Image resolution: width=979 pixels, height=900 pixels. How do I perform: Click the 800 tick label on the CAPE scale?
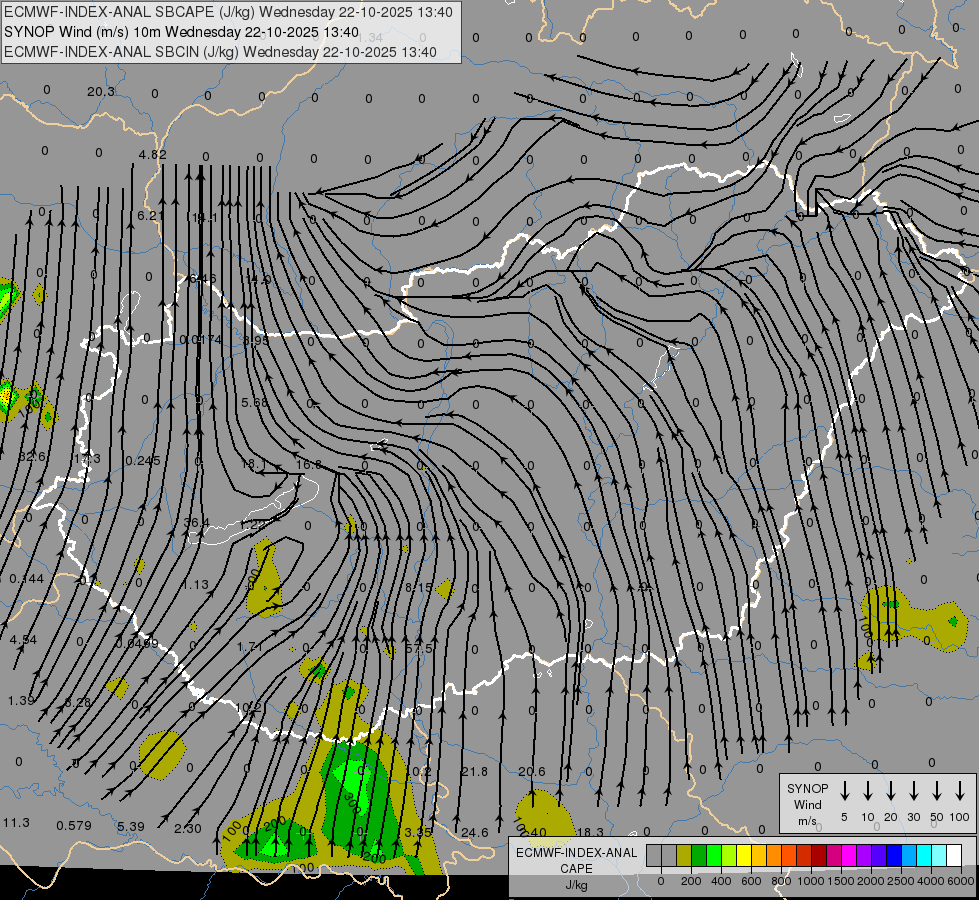tap(781, 881)
